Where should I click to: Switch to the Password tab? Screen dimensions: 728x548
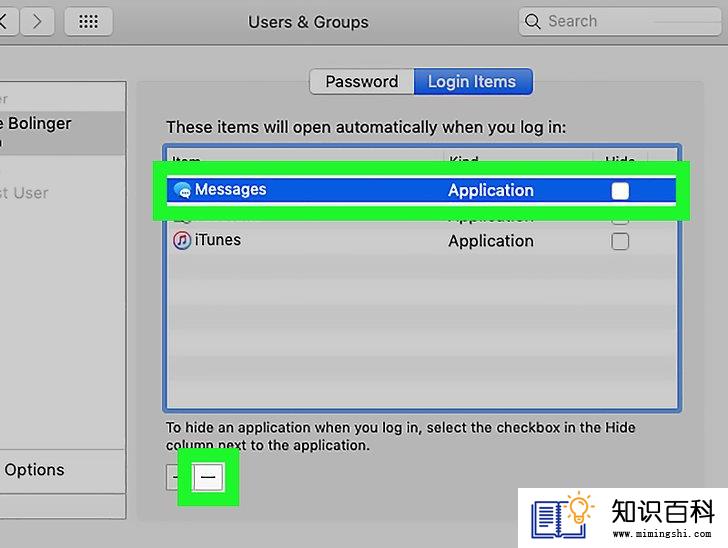[x=362, y=81]
